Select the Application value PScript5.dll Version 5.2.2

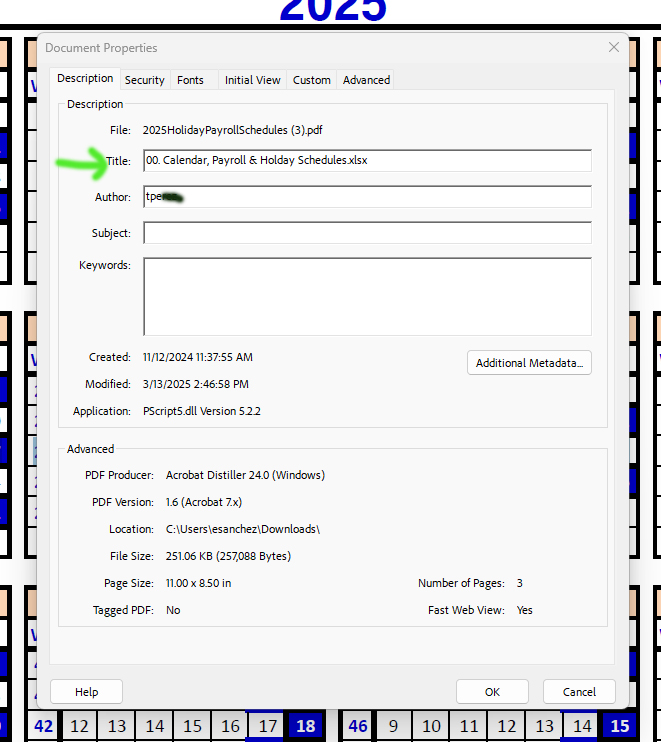click(202, 411)
